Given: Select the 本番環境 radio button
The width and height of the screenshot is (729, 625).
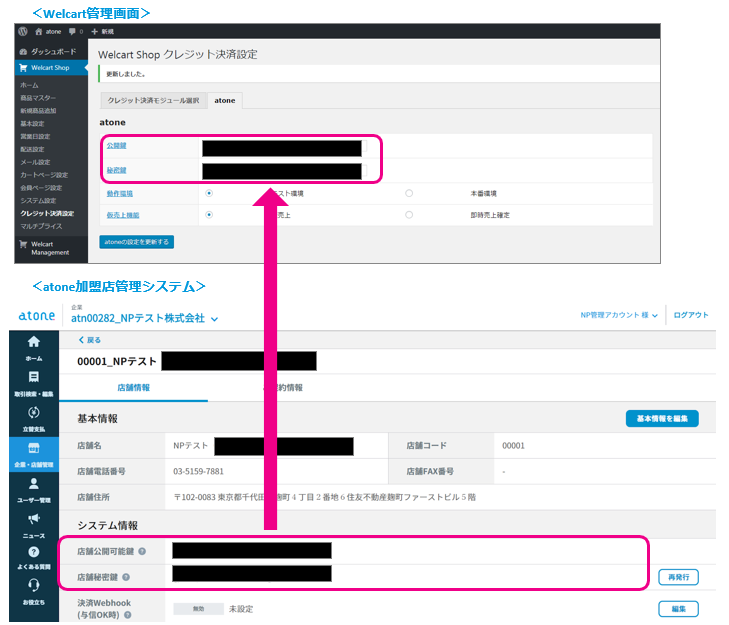Looking at the screenshot, I should coord(409,193).
